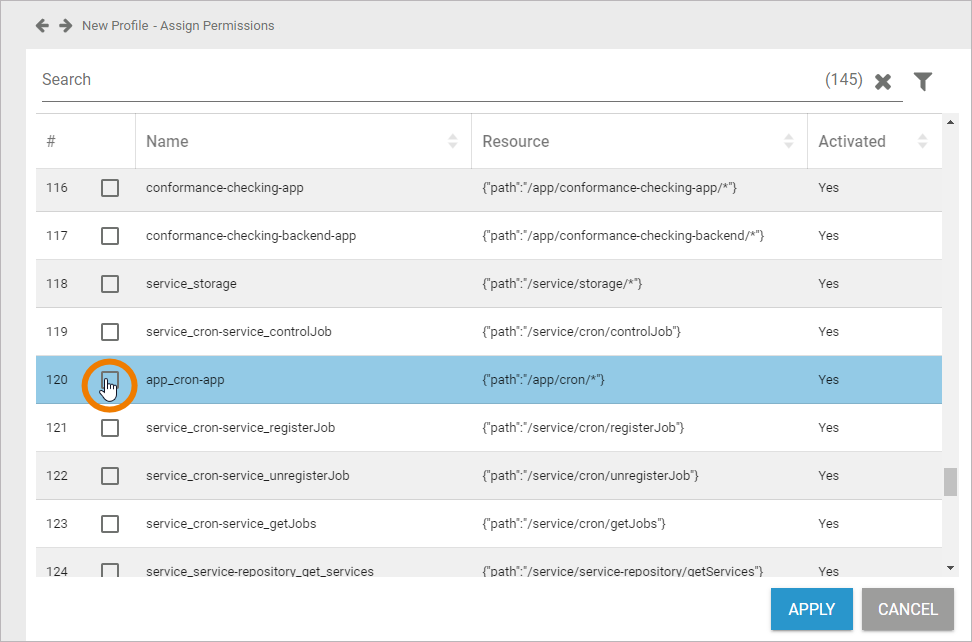The width and height of the screenshot is (972, 642).
Task: Click the back arrow icon
Action: click(x=42, y=25)
